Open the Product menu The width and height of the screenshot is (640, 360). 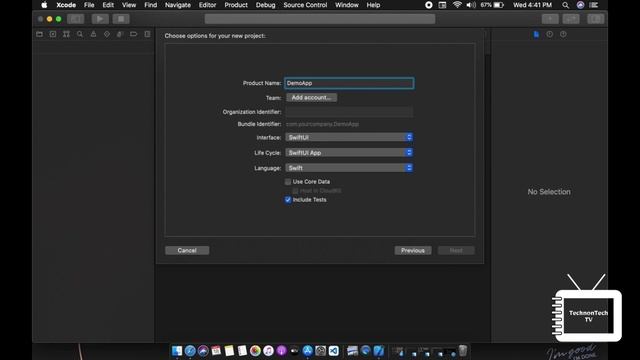tap(236, 5)
